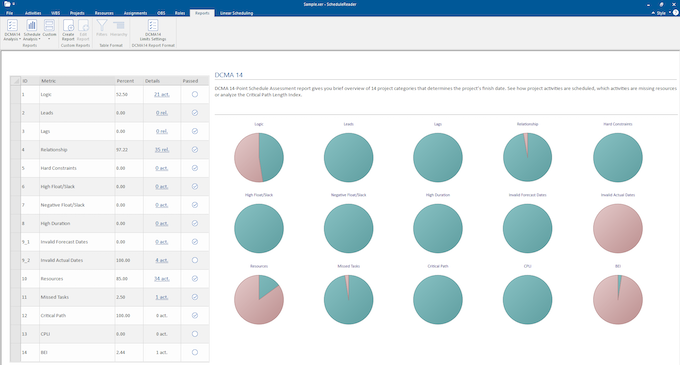Open the 0 act. link for Hard Constraints
The image size is (680, 365).
pyautogui.click(x=162, y=168)
